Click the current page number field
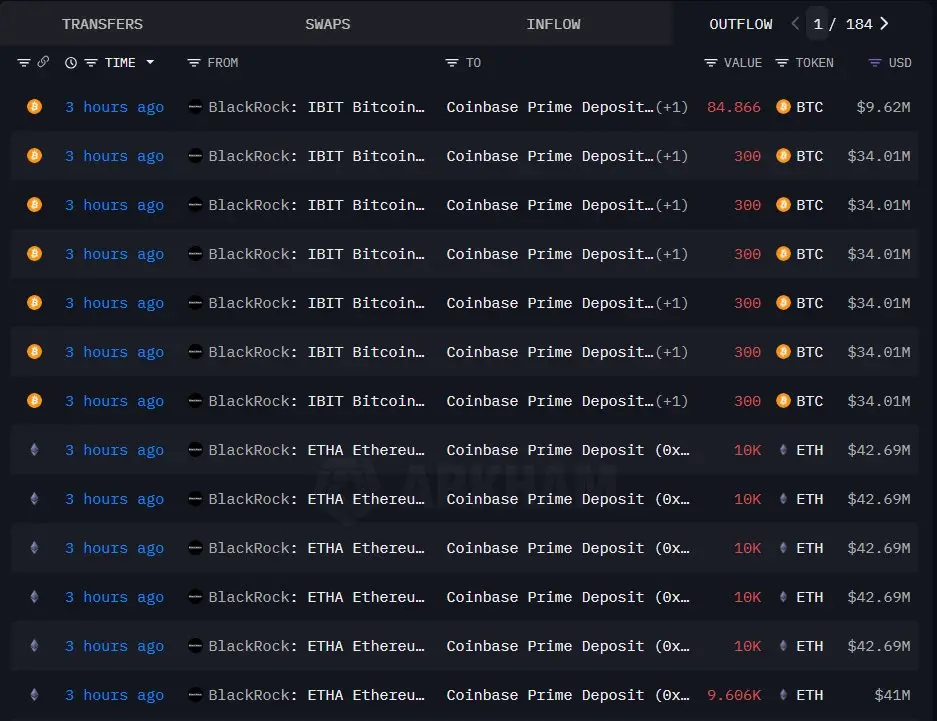Screen dimensions: 937x721 coord(817,24)
